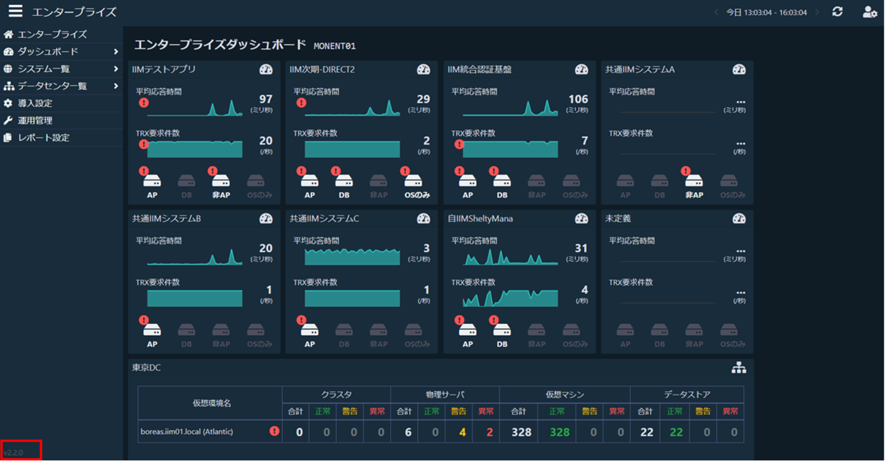This screenshot has width=886, height=461.
Task: Expand the データセンター一覧 submenu chevron
Action: click(116, 86)
